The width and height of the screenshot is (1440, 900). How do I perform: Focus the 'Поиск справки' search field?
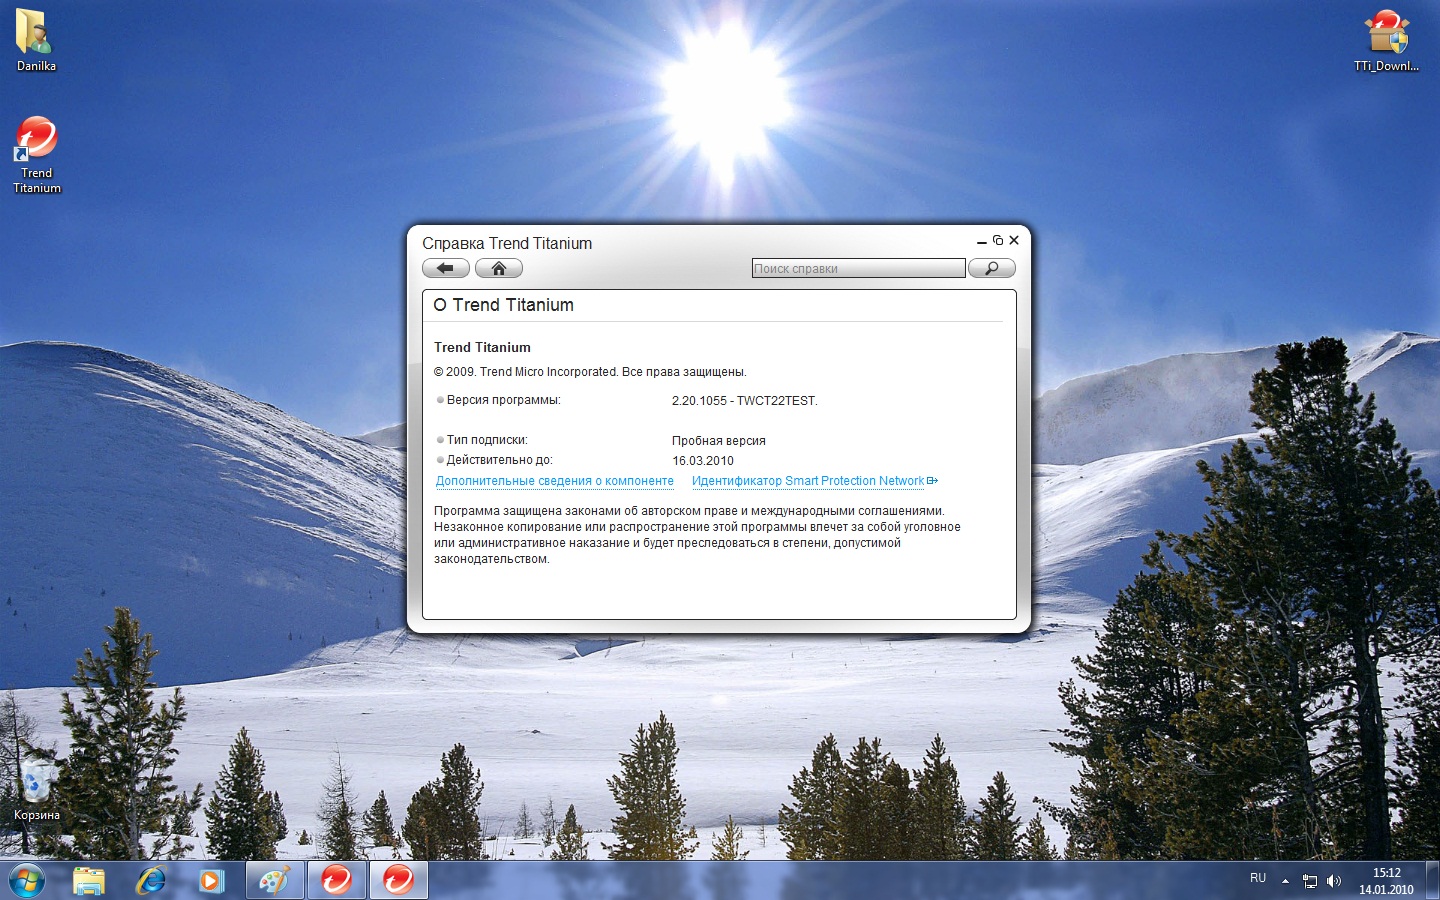(858, 268)
